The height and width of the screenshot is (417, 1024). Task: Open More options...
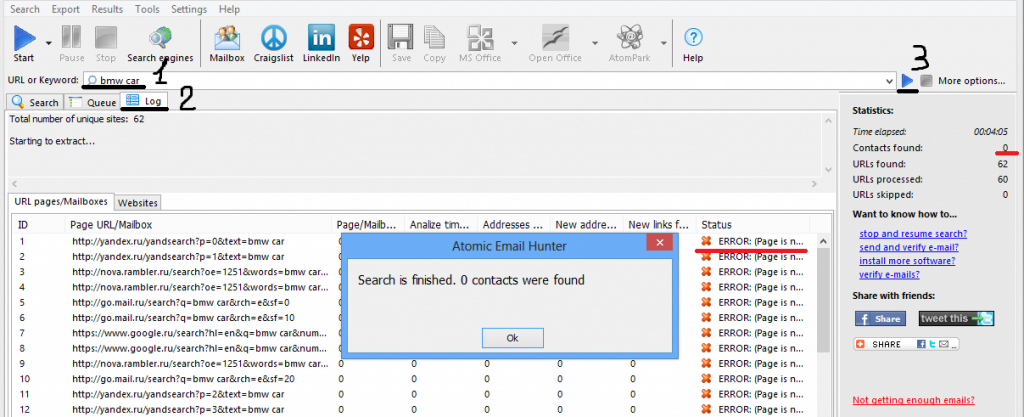[x=971, y=81]
